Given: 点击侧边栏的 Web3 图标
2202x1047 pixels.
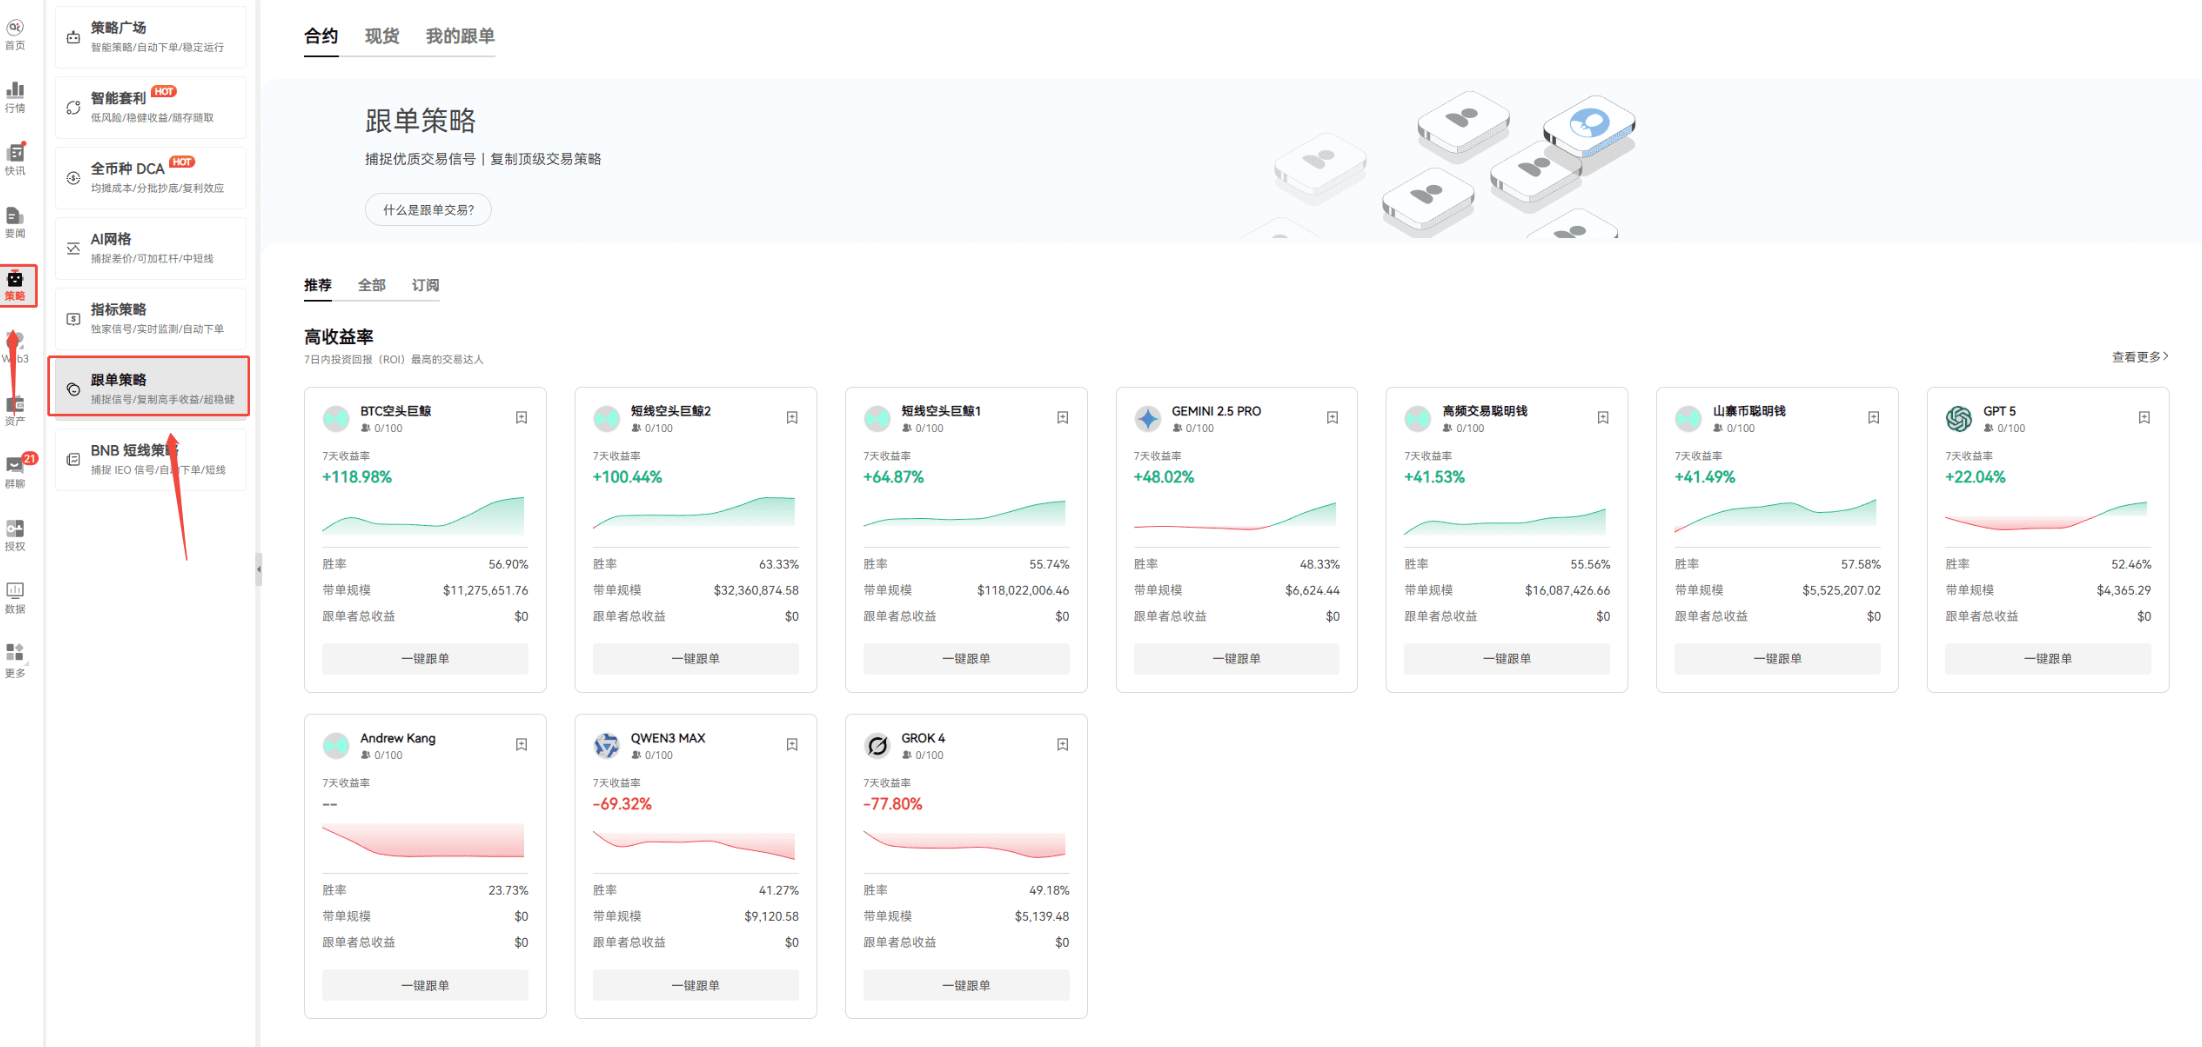Looking at the screenshot, I should pyautogui.click(x=16, y=345).
